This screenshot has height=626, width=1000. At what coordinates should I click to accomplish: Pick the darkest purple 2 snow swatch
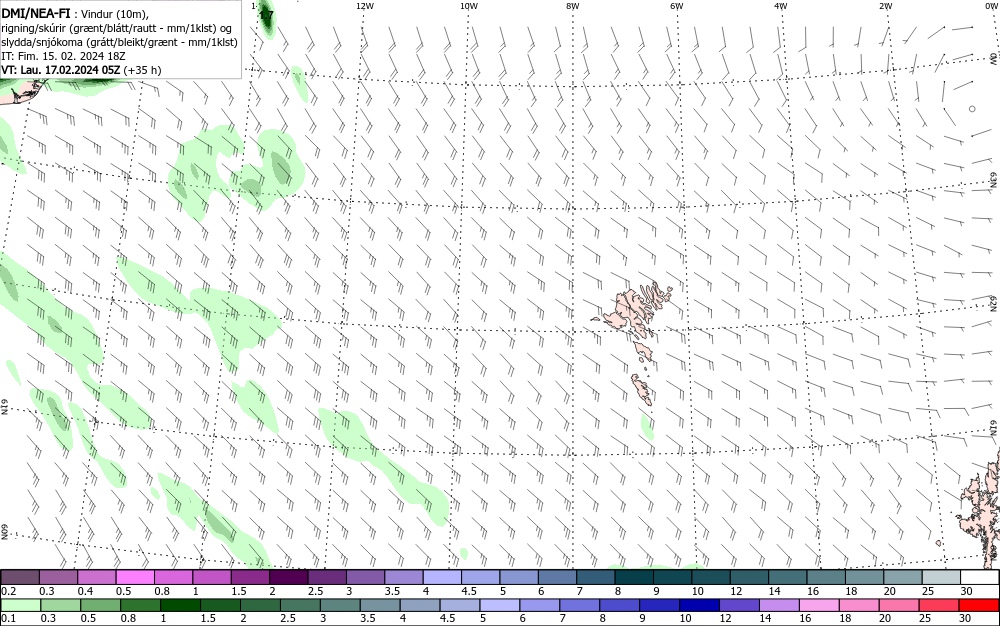tap(289, 578)
